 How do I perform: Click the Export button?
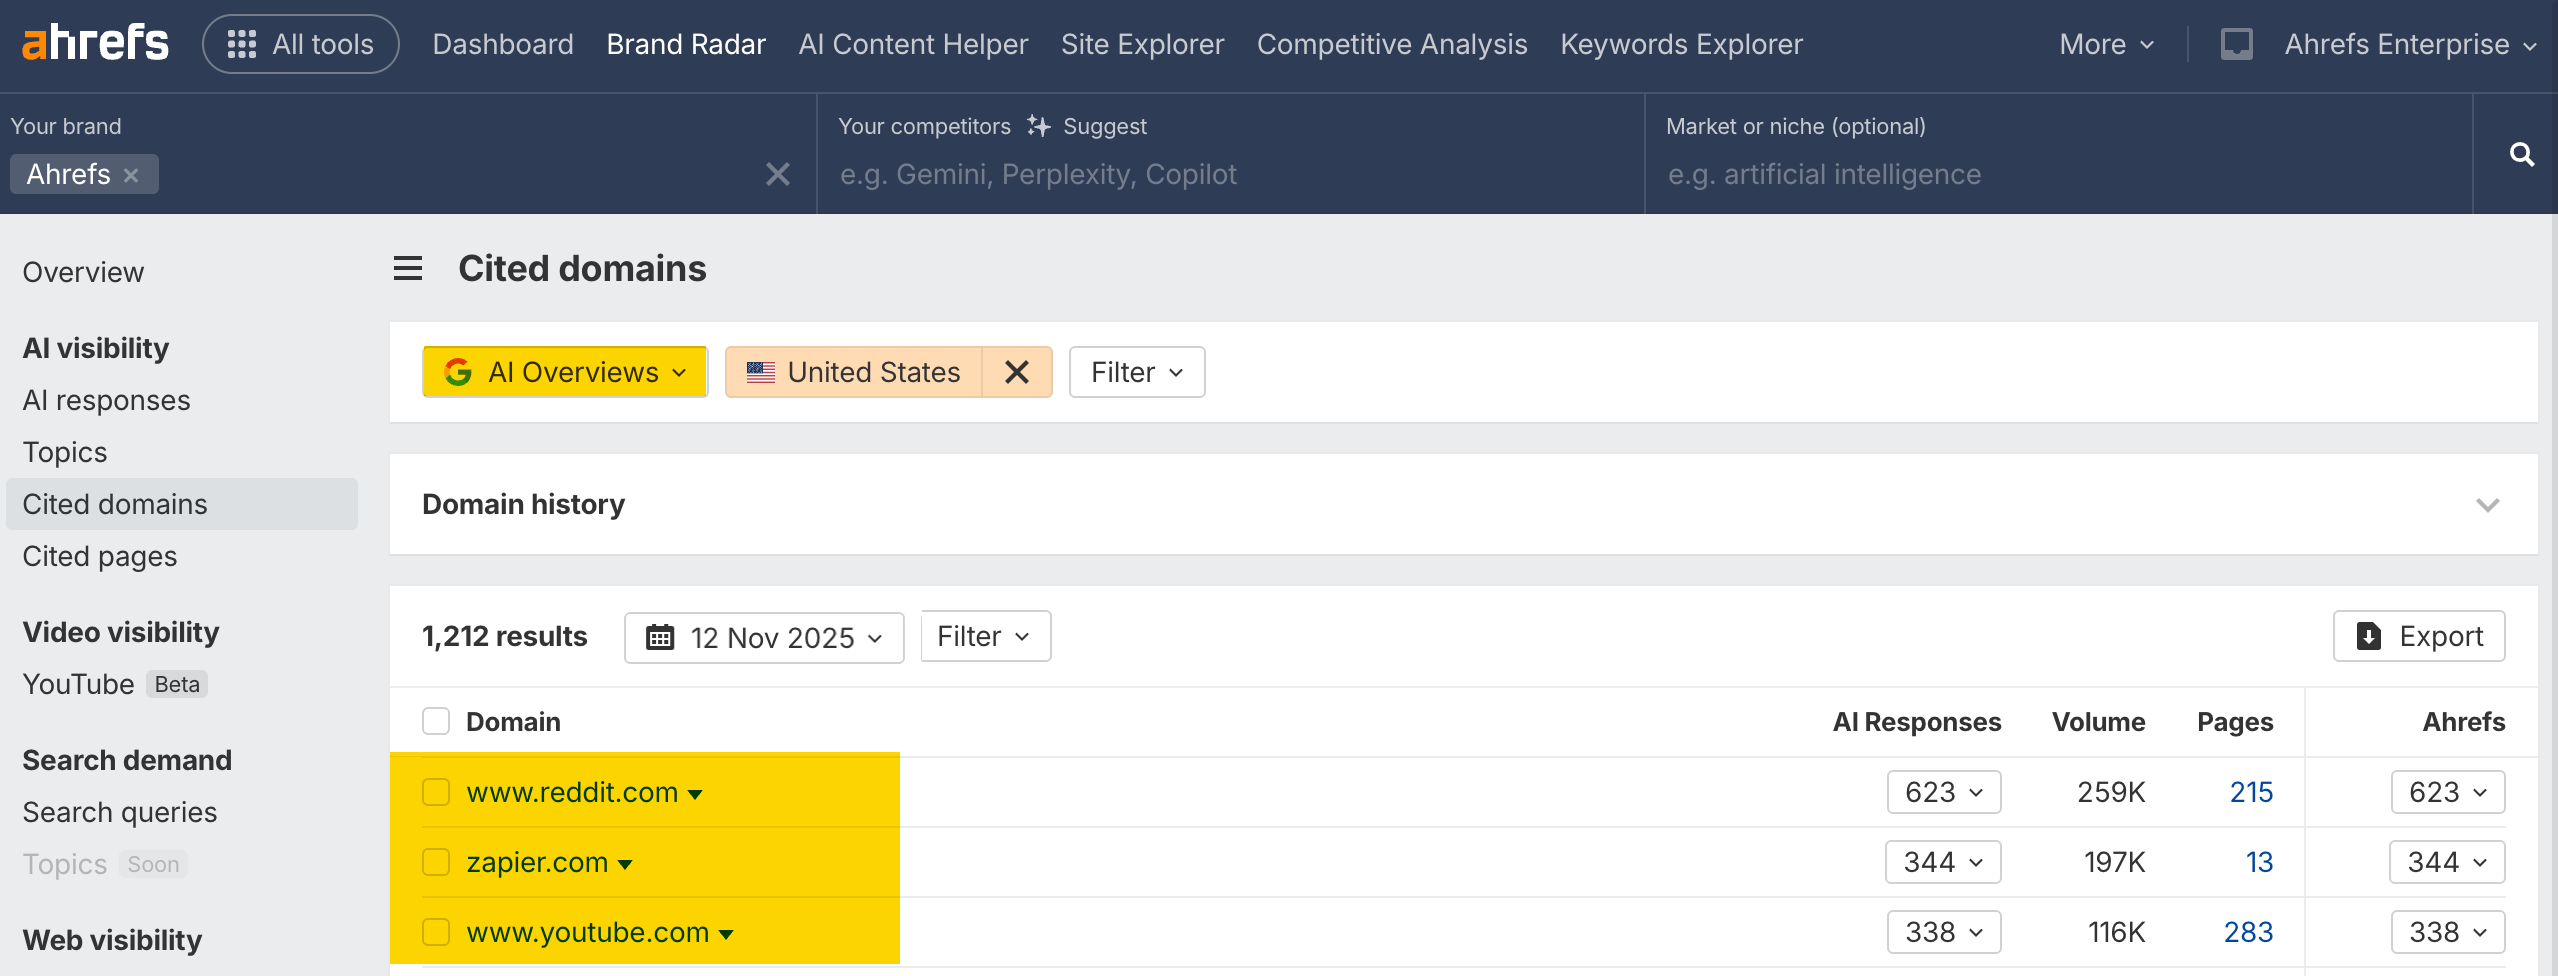tap(2418, 636)
